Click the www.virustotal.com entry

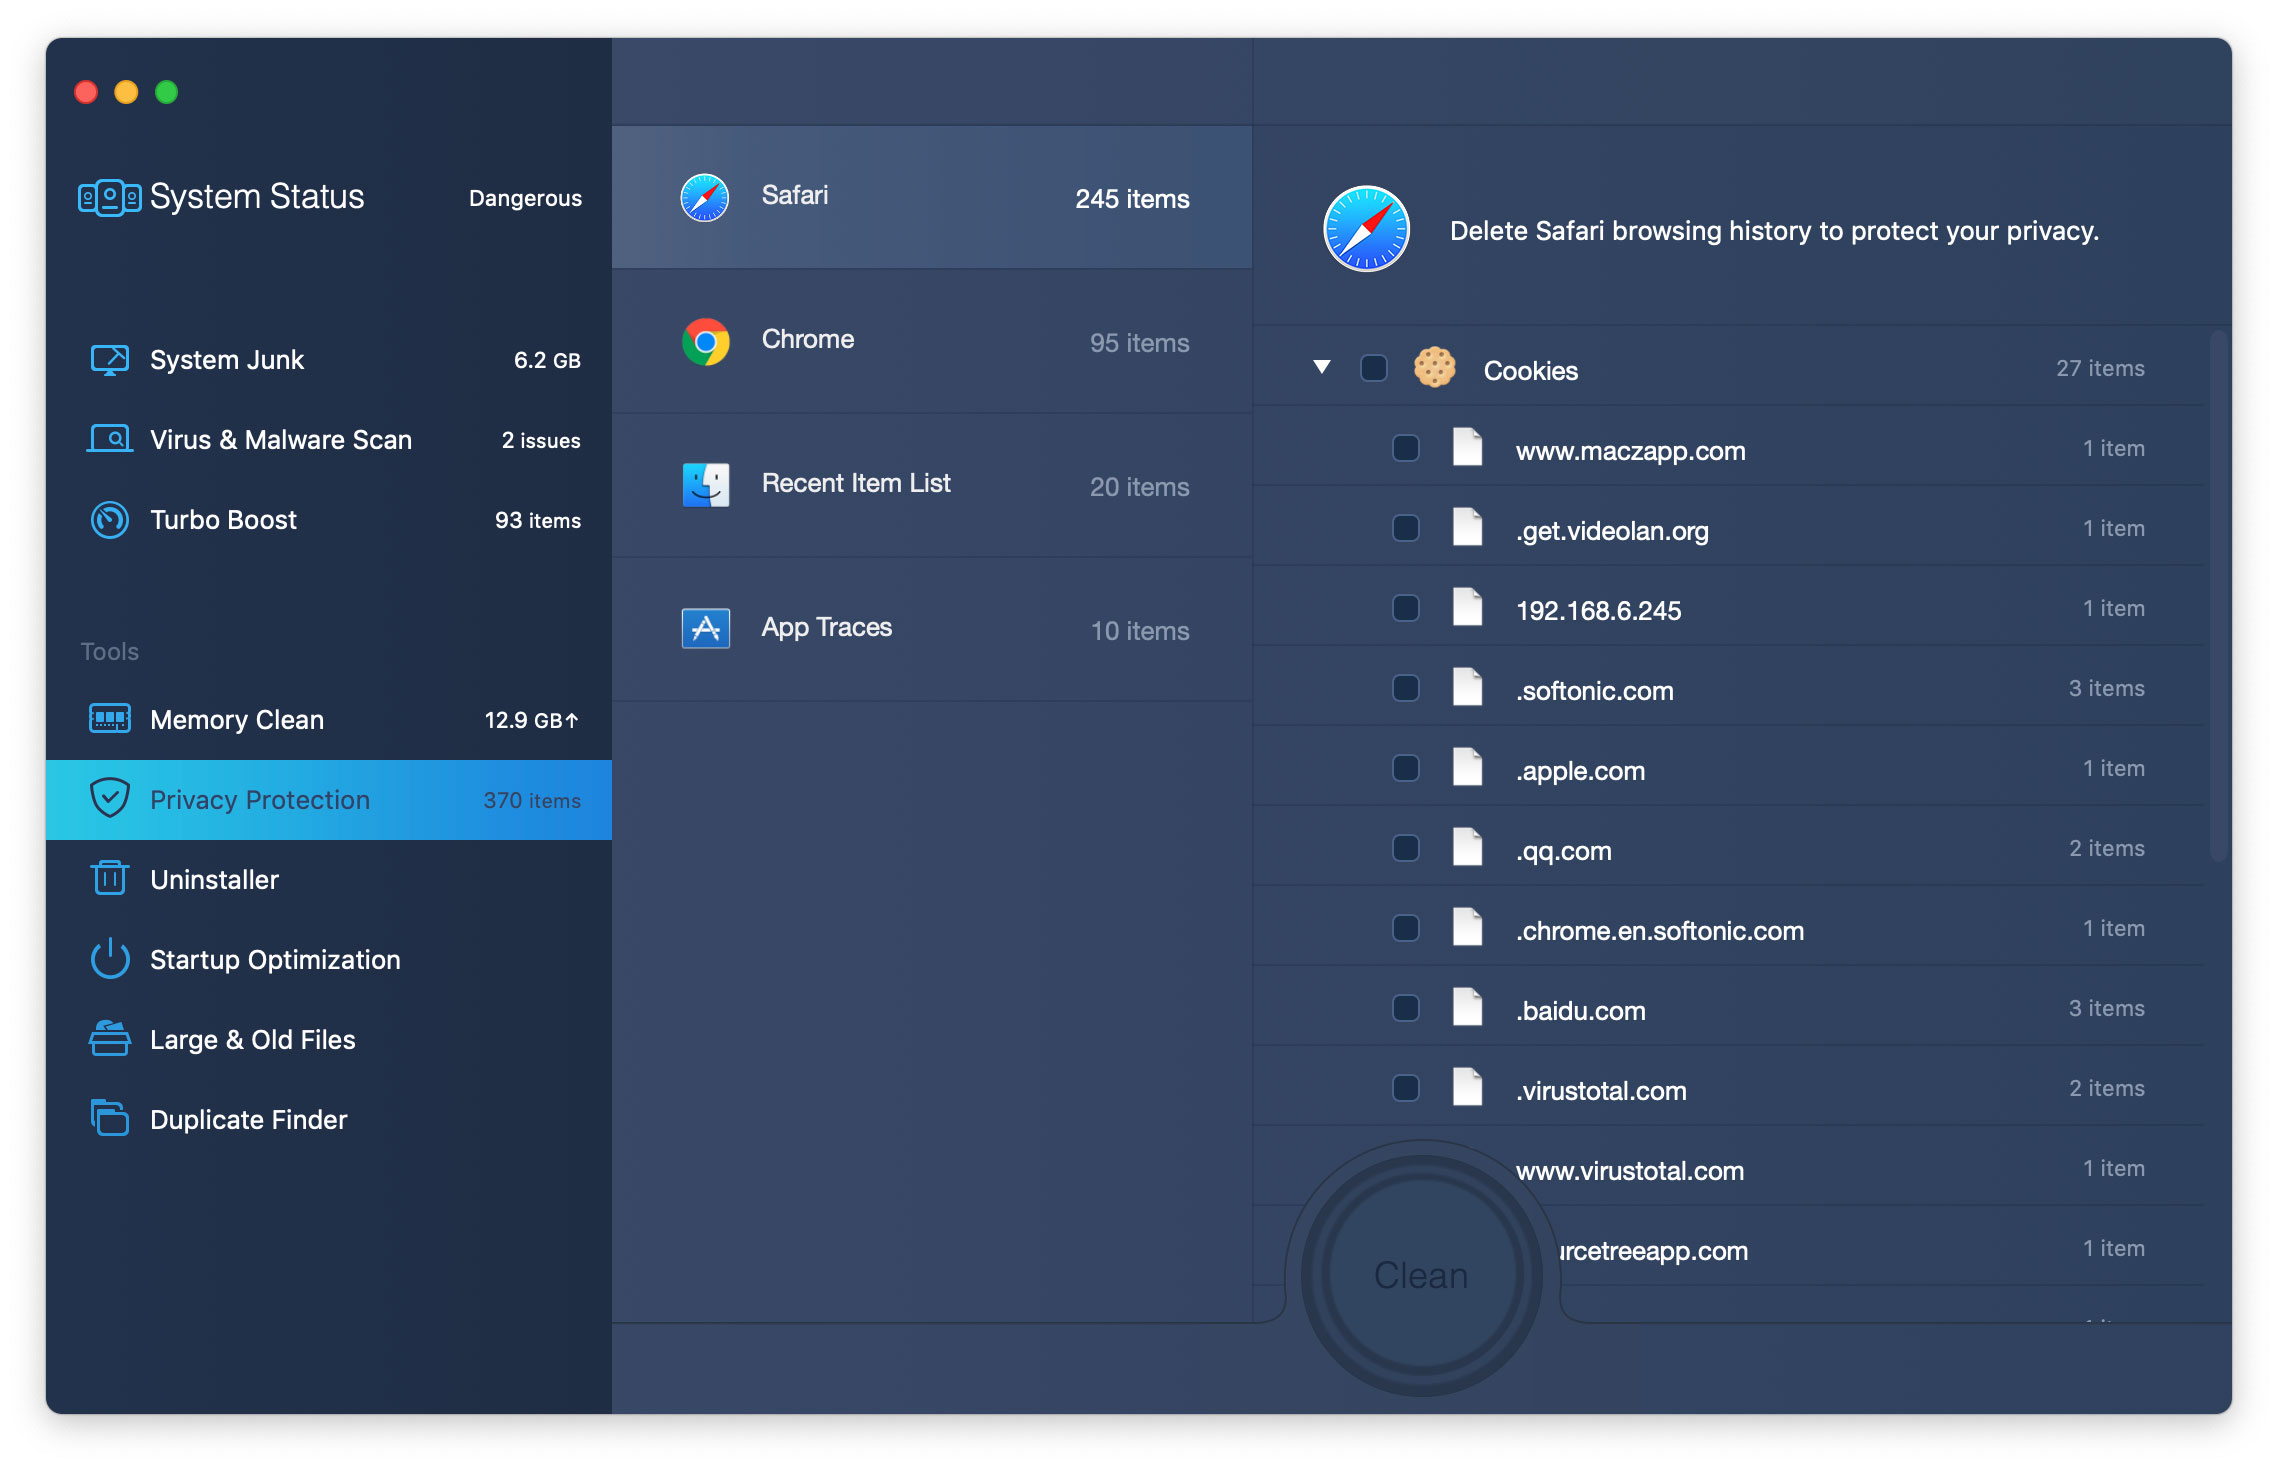pyautogui.click(x=1629, y=1170)
